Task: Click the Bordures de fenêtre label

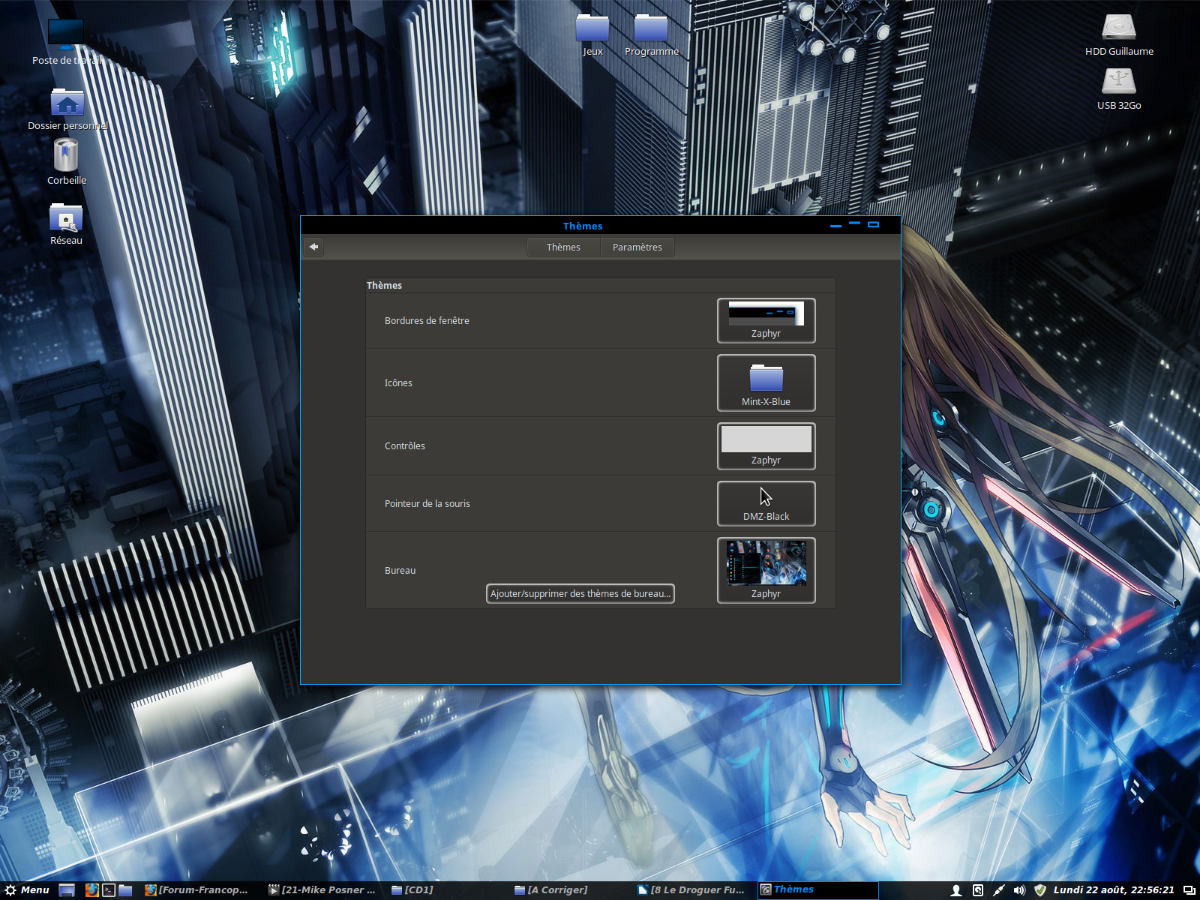Action: [427, 321]
